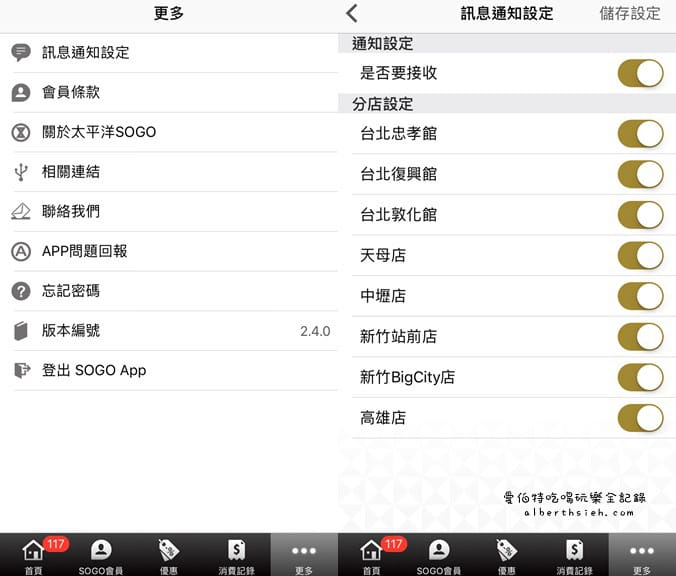This screenshot has width=676, height=576.
Task: Toggle the 台北復興館 switch
Action: tap(641, 174)
